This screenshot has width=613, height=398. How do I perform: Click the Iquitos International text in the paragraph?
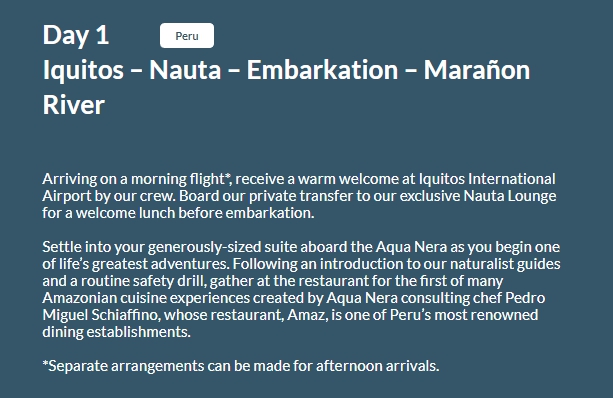(487, 179)
